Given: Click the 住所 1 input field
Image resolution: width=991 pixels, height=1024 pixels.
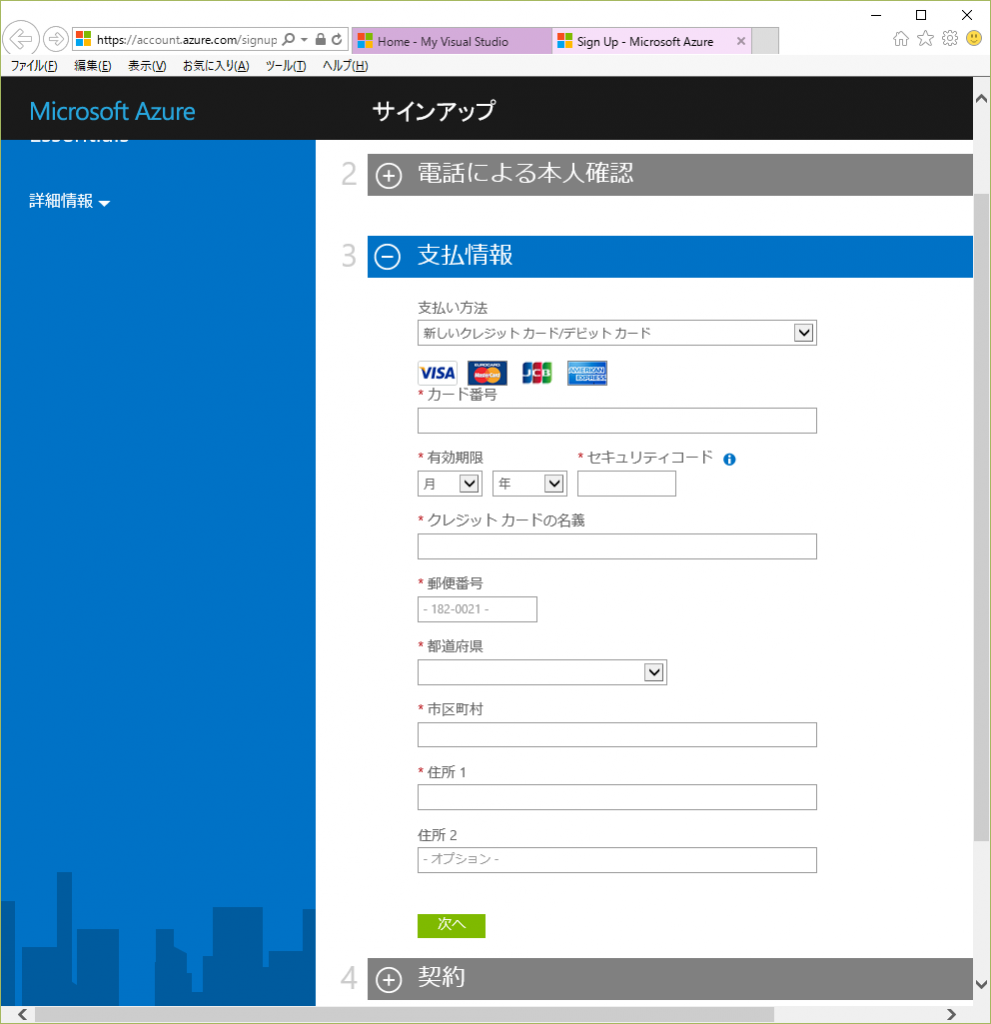Looking at the screenshot, I should pos(617,797).
